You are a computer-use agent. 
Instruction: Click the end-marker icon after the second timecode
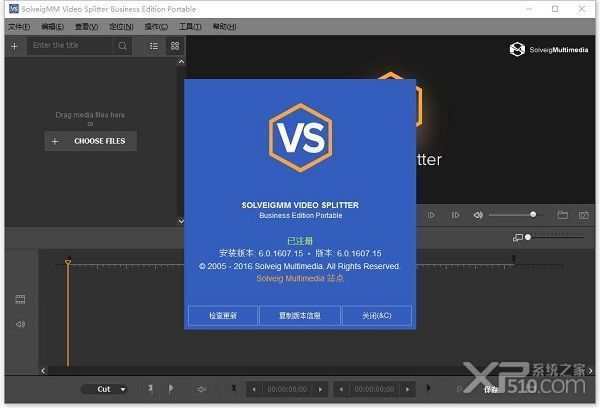click(429, 388)
